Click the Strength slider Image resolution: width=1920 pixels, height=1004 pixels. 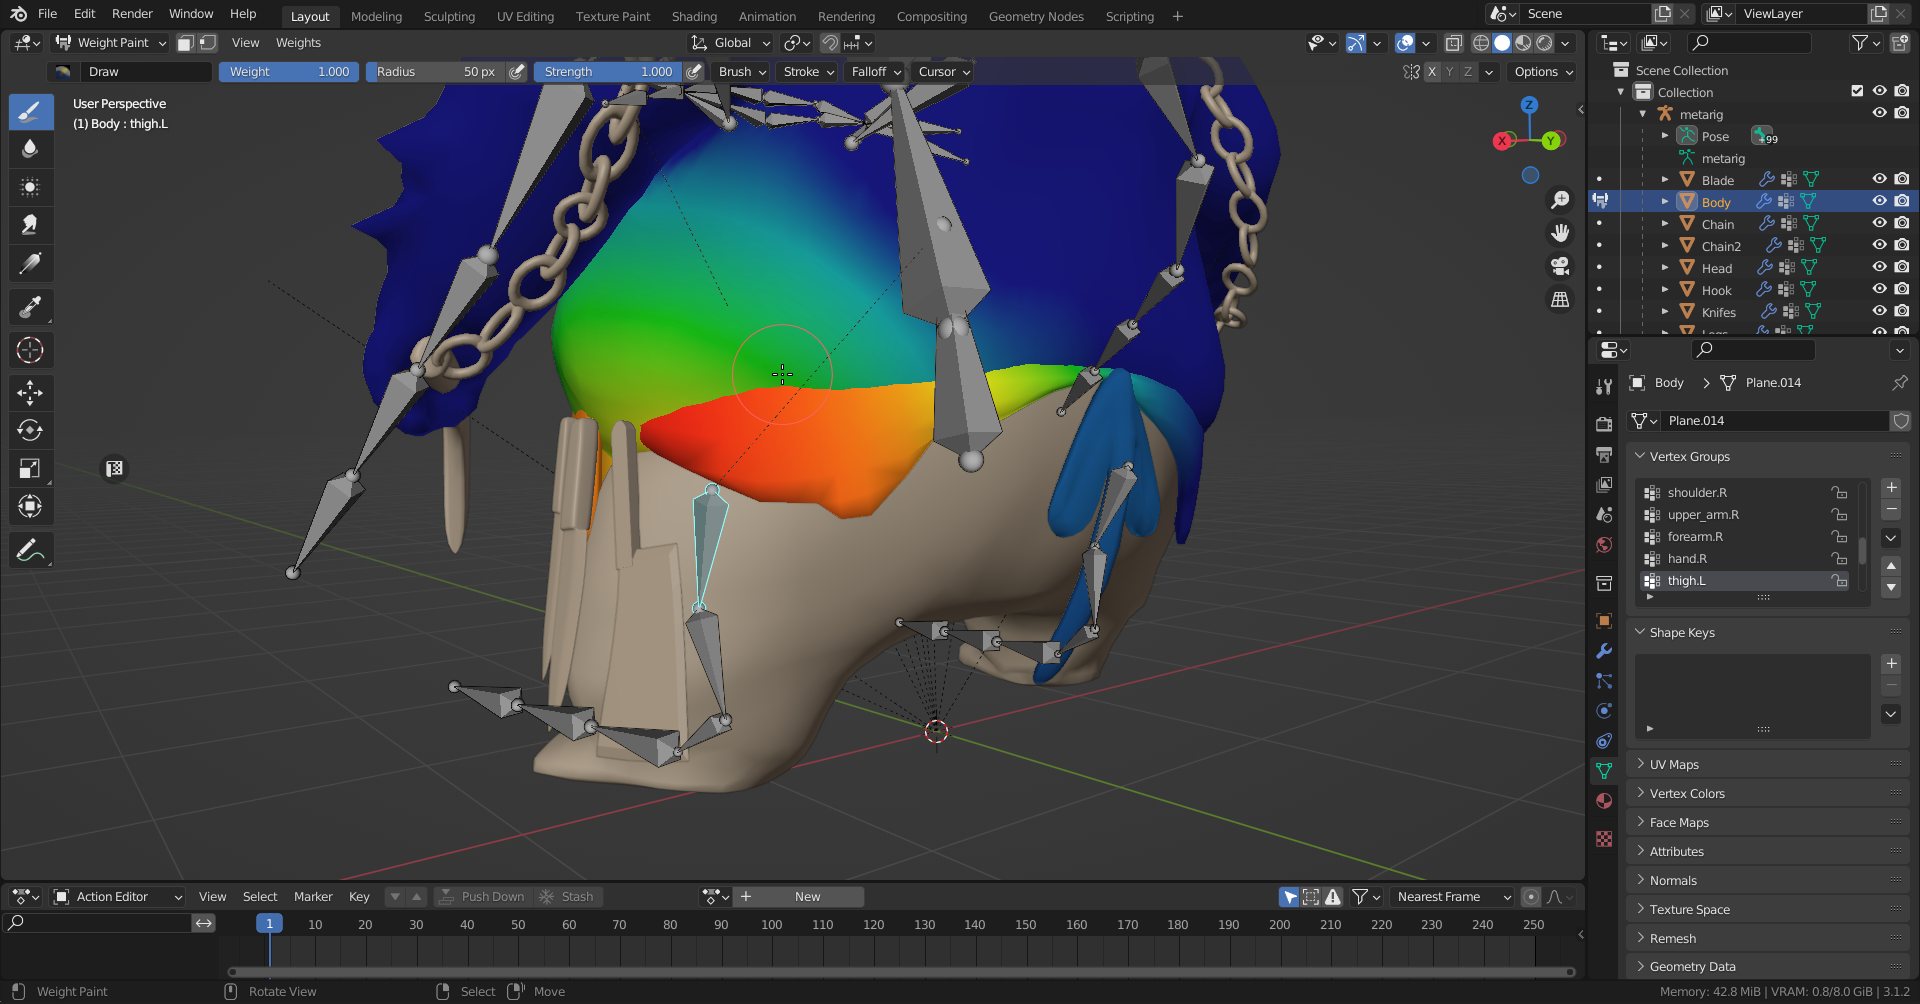607,72
